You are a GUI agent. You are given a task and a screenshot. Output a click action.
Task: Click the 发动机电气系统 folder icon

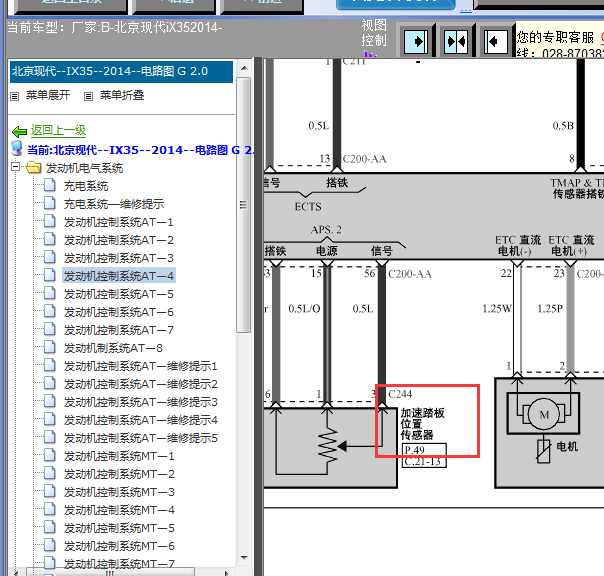coord(34,168)
